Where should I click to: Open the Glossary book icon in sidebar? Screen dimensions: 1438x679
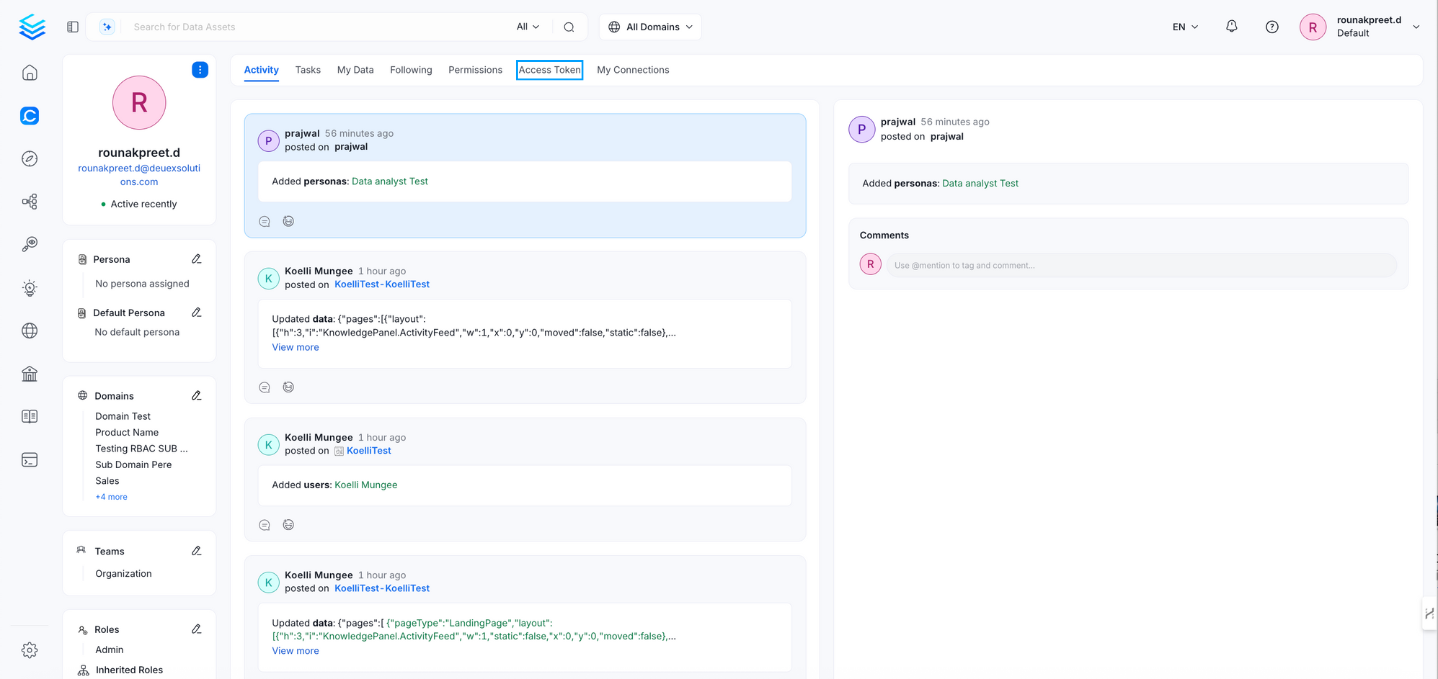(29, 416)
